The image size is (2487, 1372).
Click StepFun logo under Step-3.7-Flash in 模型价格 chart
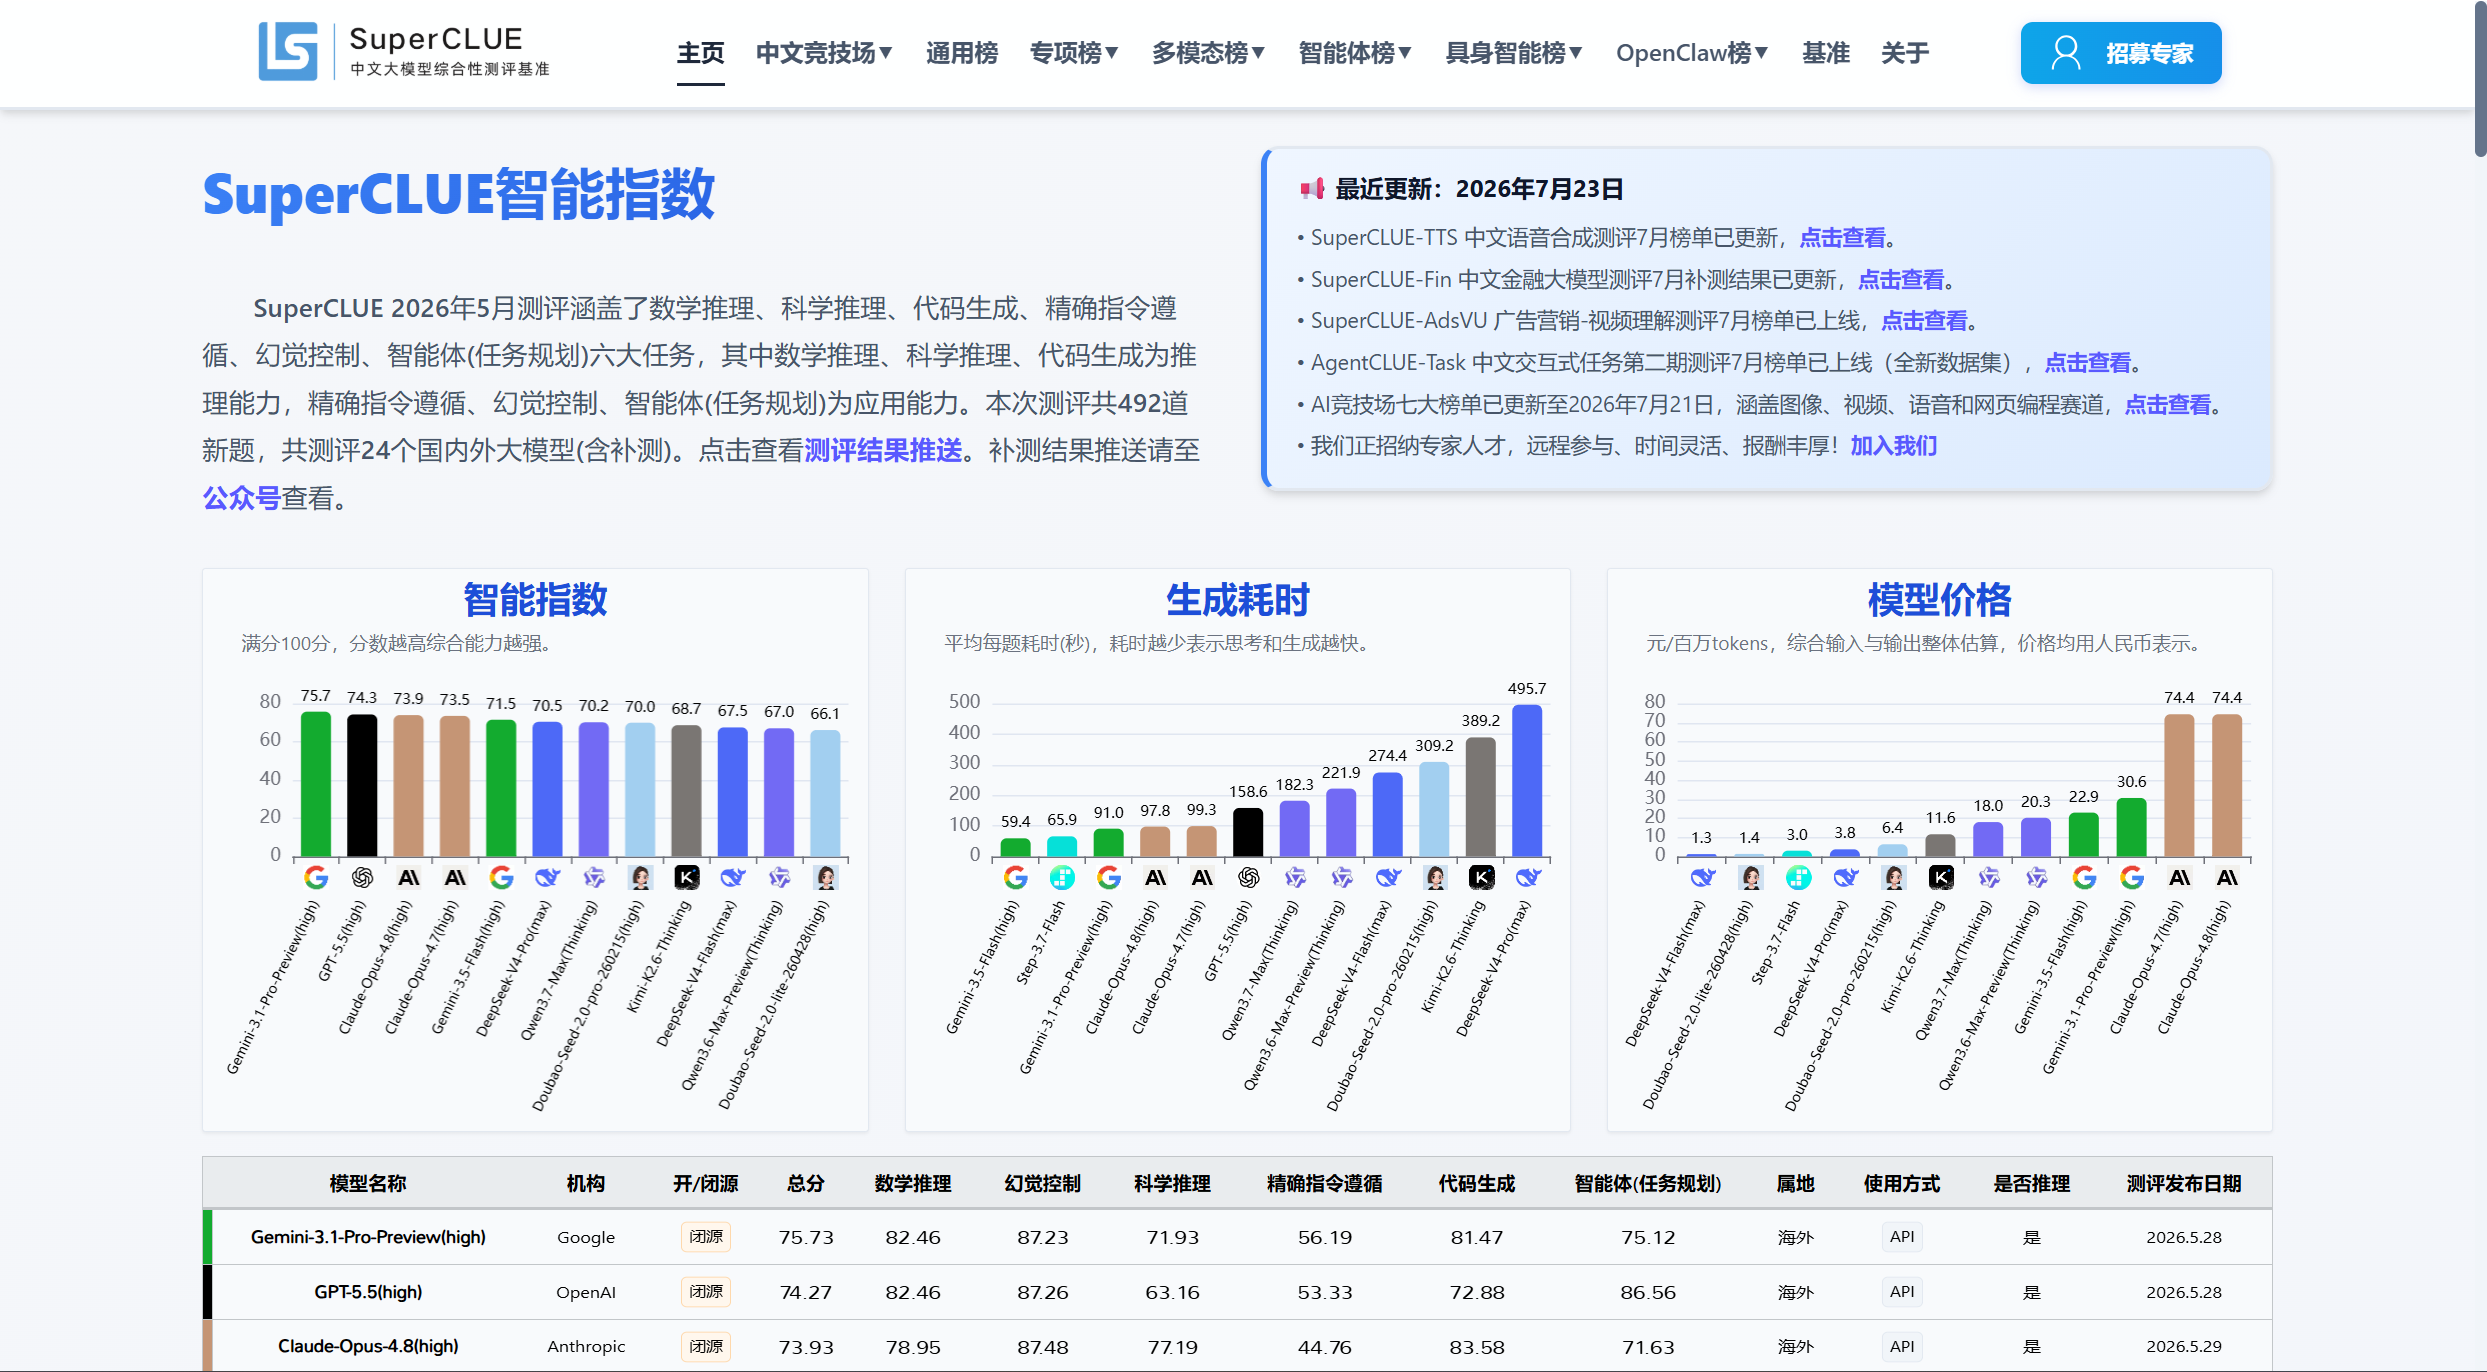tap(1798, 878)
